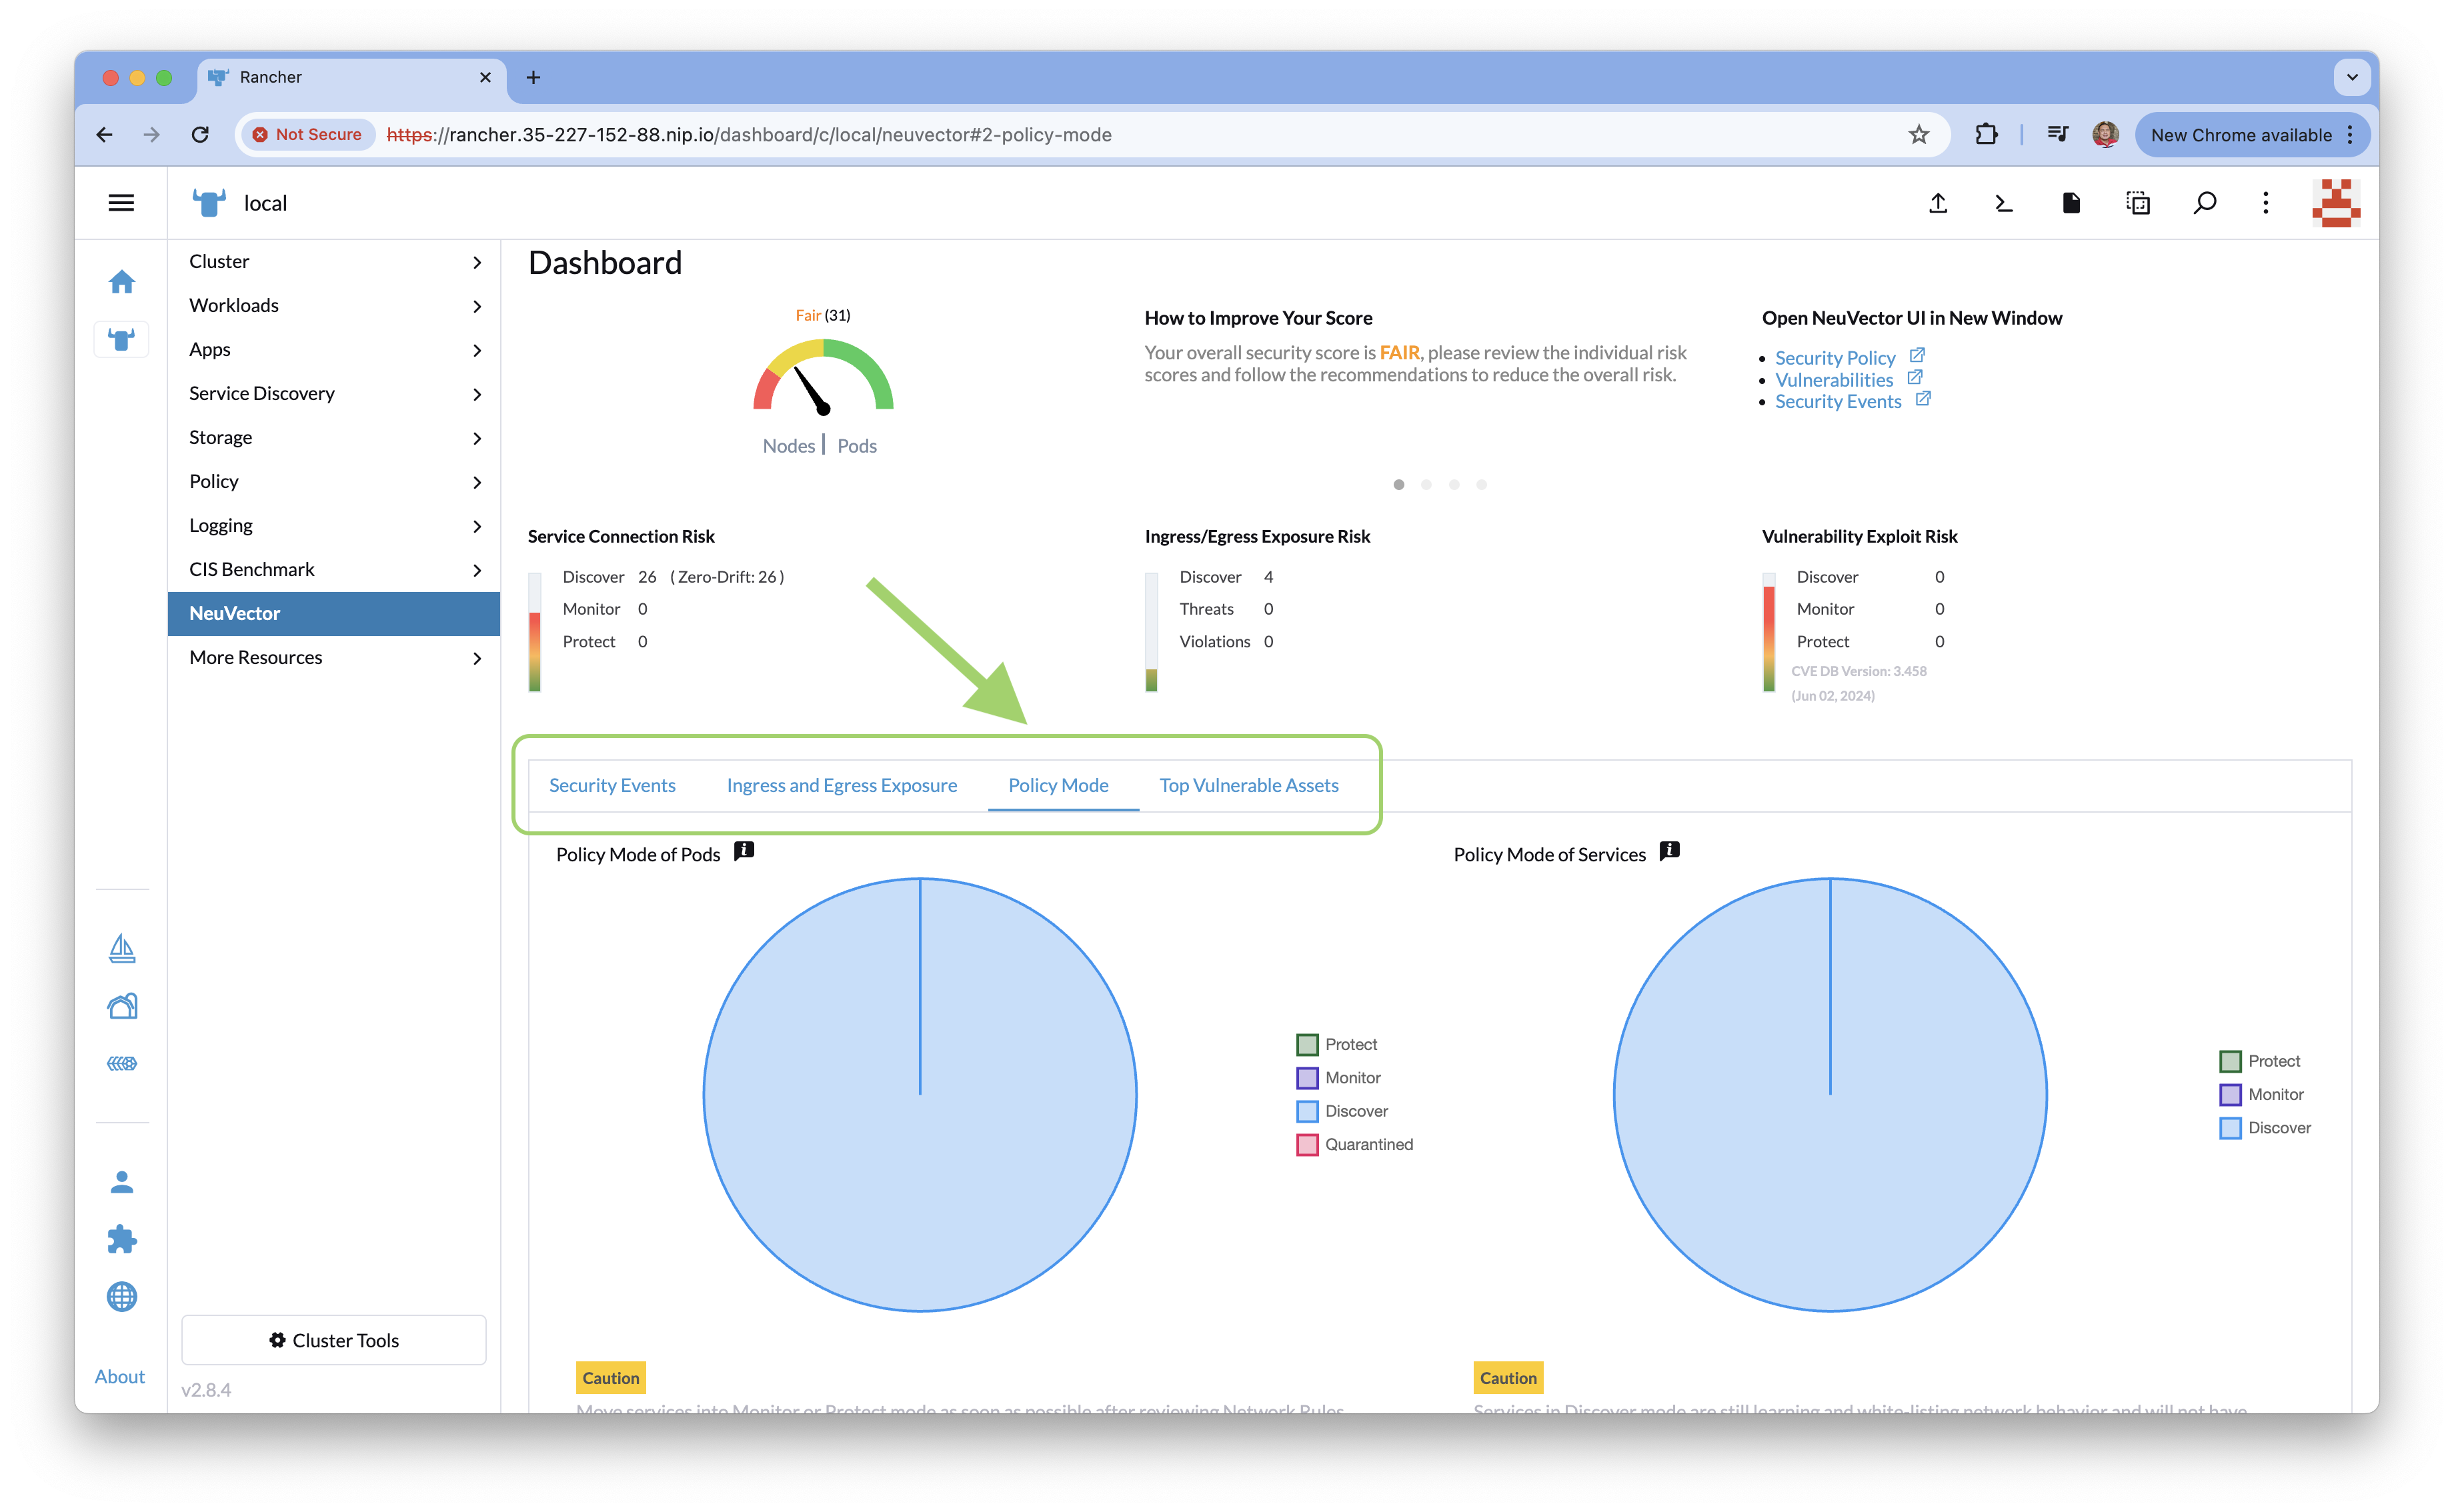Click the download KubeConfig file icon
2454x1512 pixels.
click(x=2071, y=203)
